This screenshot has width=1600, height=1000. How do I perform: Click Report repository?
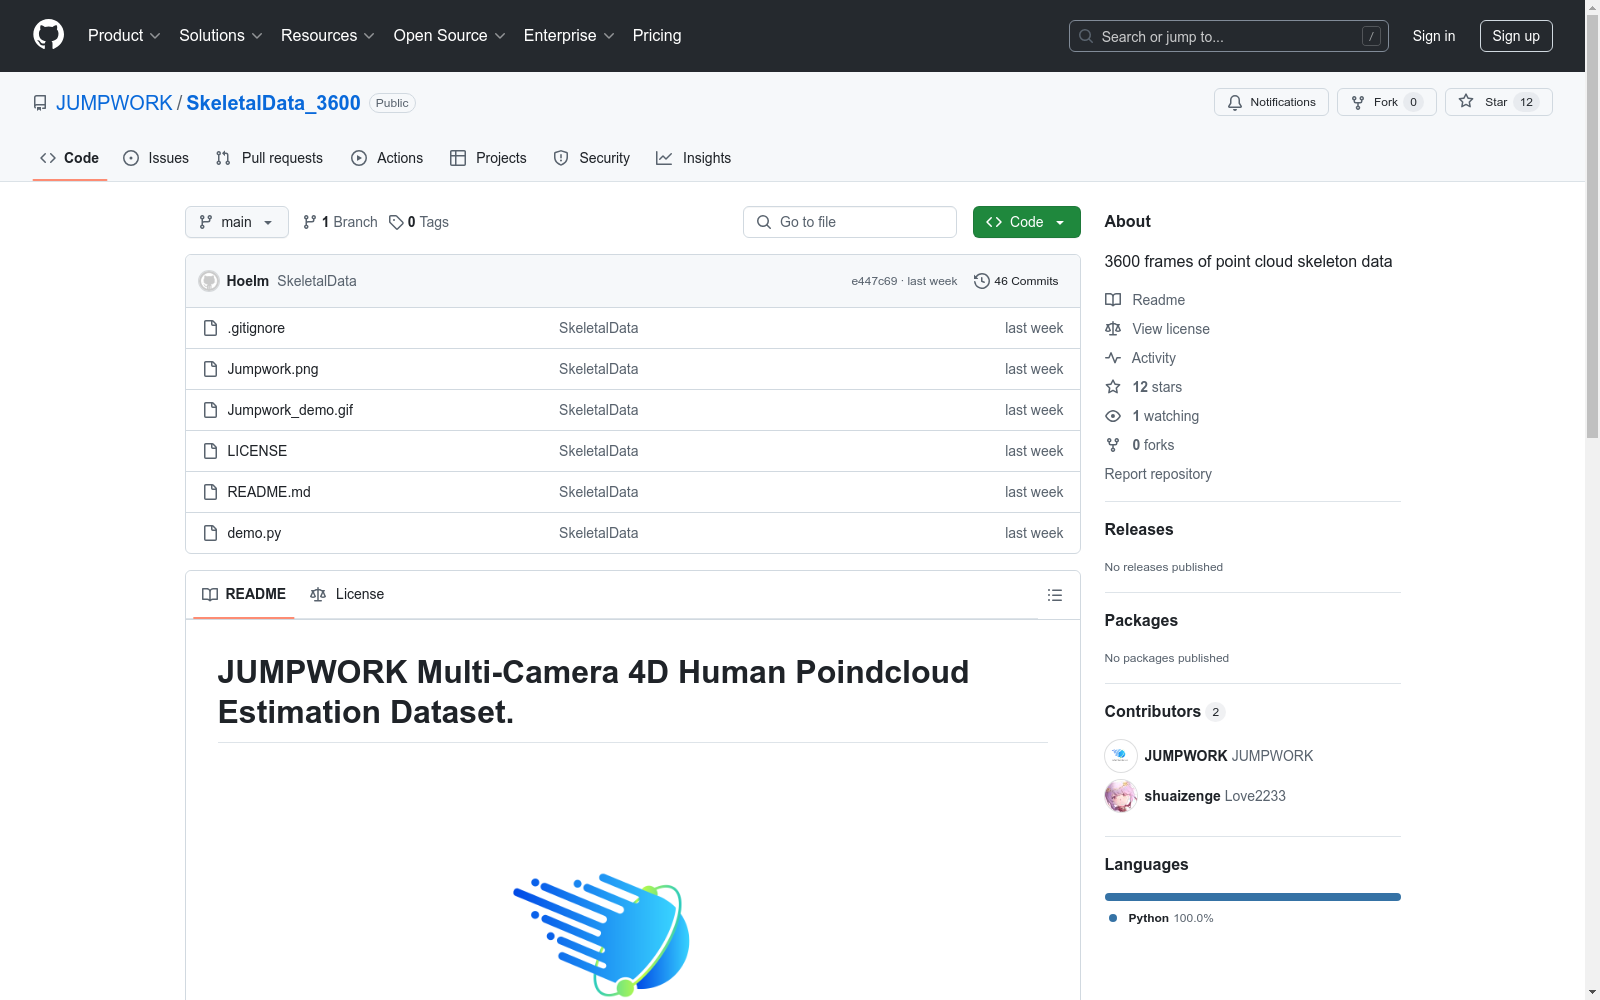(1158, 474)
